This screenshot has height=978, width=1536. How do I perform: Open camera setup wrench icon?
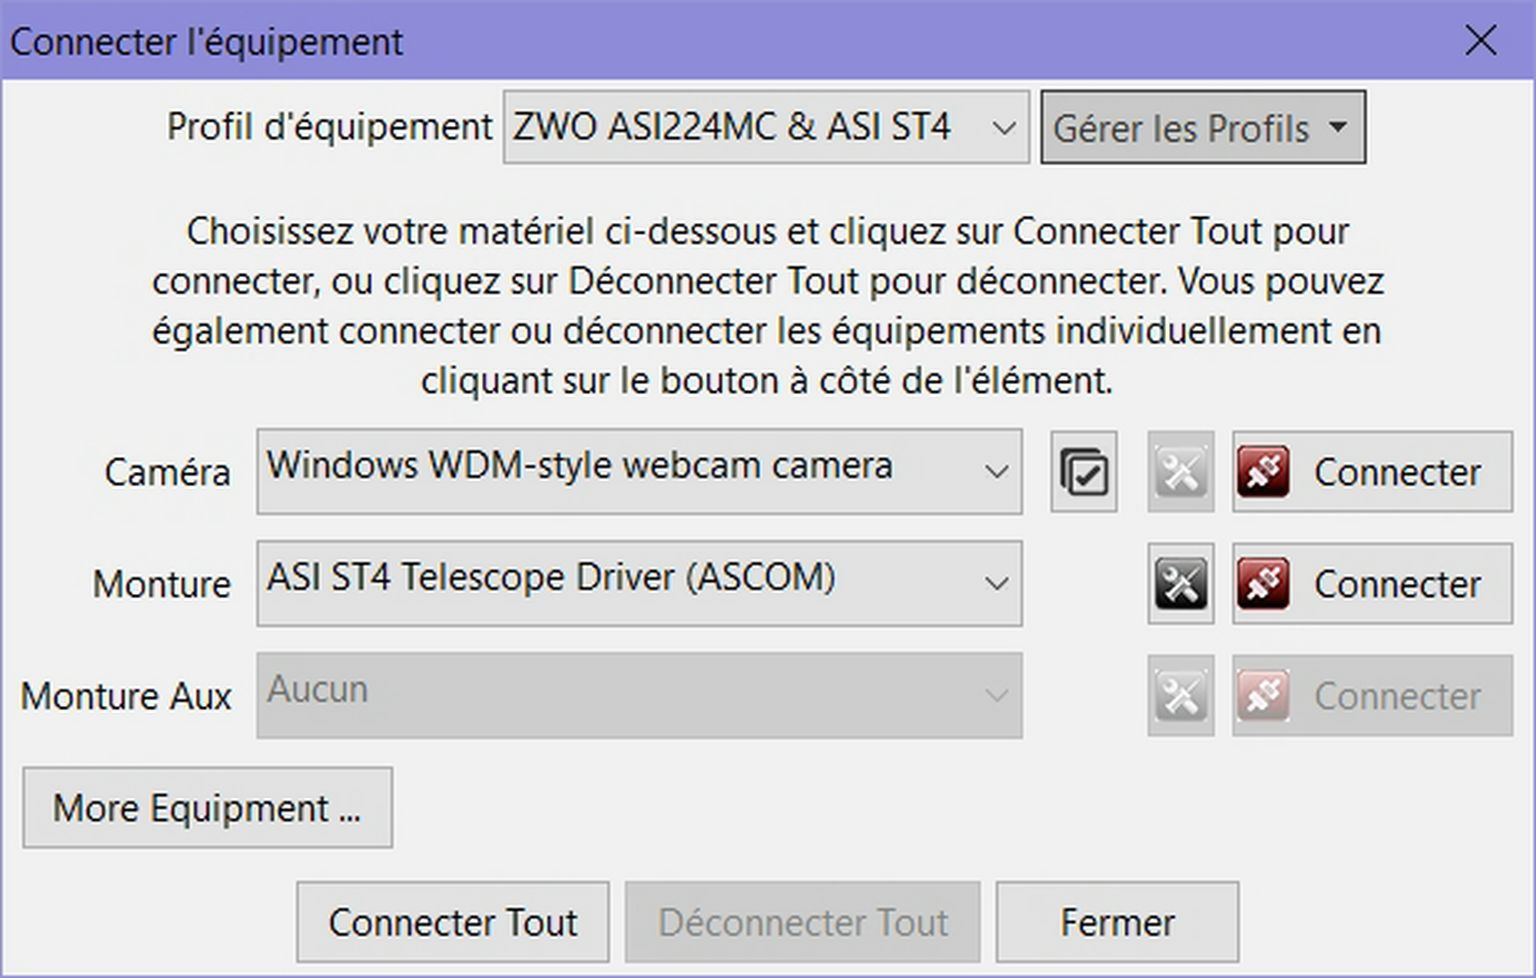click(x=1180, y=472)
